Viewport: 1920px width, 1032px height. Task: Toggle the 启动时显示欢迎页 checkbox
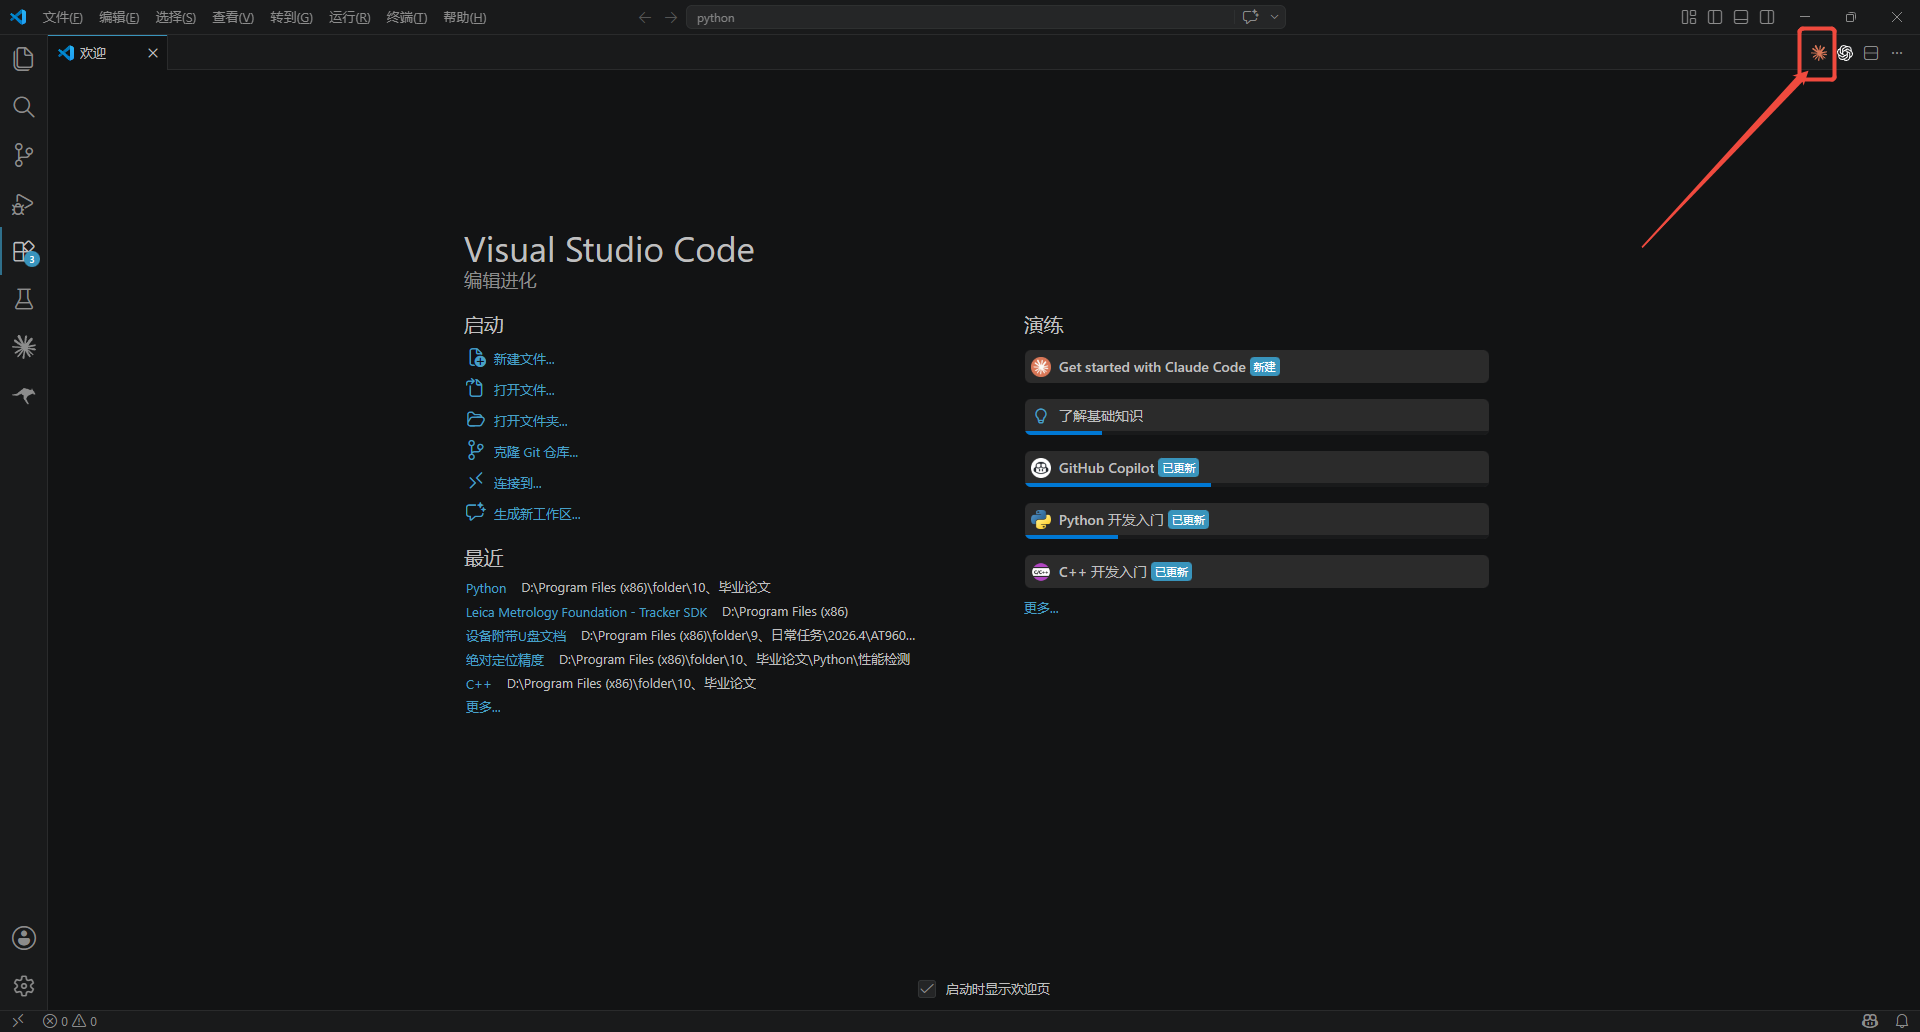click(927, 989)
